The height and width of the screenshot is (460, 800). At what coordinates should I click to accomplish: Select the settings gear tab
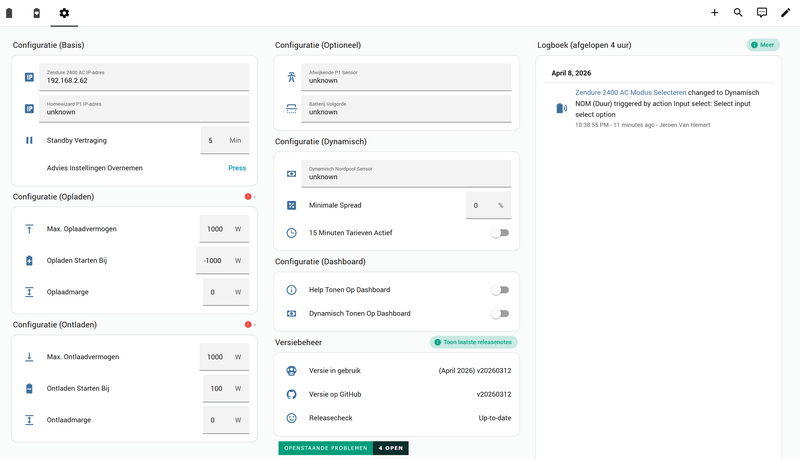[x=64, y=13]
